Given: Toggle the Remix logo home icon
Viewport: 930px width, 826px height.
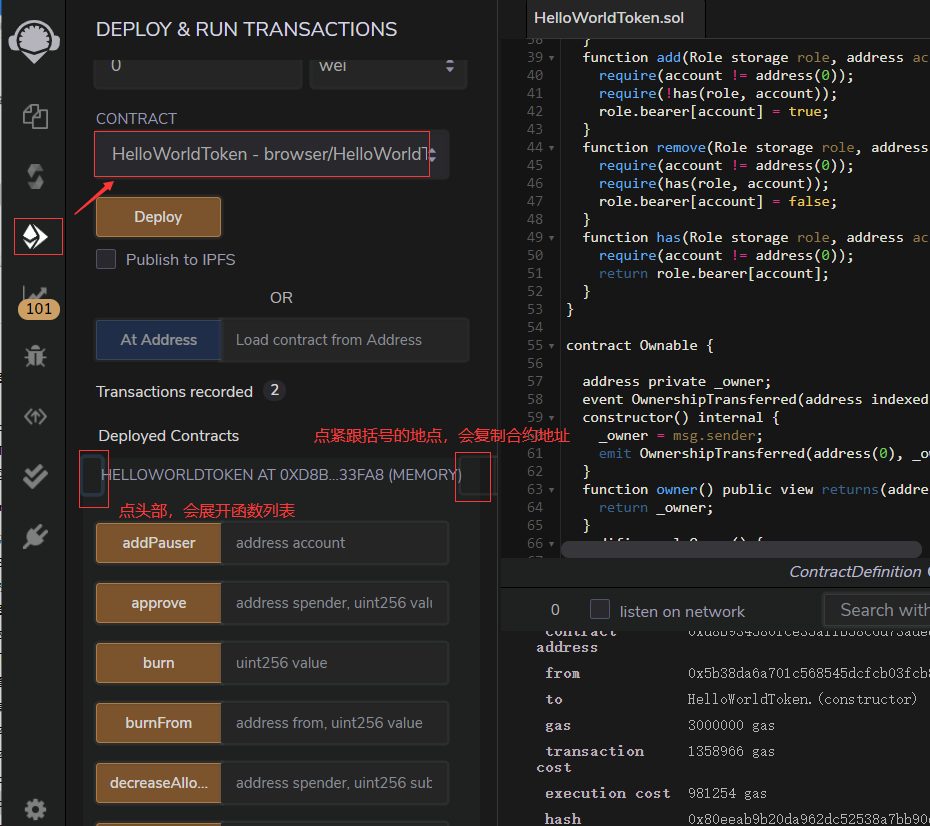Looking at the screenshot, I should (x=33, y=41).
